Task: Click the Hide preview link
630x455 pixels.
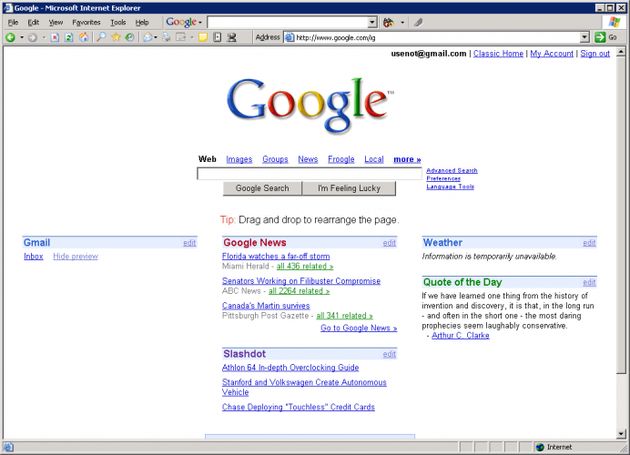Action: click(x=76, y=256)
